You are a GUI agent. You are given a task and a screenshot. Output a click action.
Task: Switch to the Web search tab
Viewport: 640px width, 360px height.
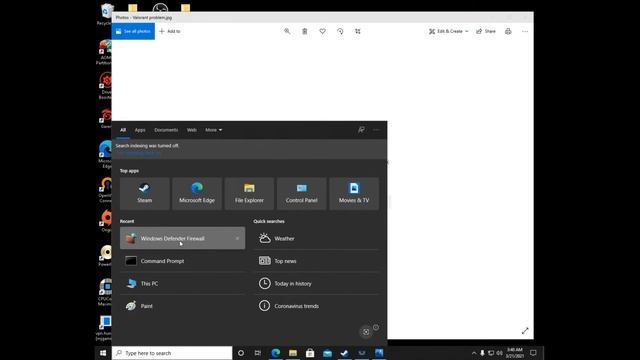pos(191,130)
